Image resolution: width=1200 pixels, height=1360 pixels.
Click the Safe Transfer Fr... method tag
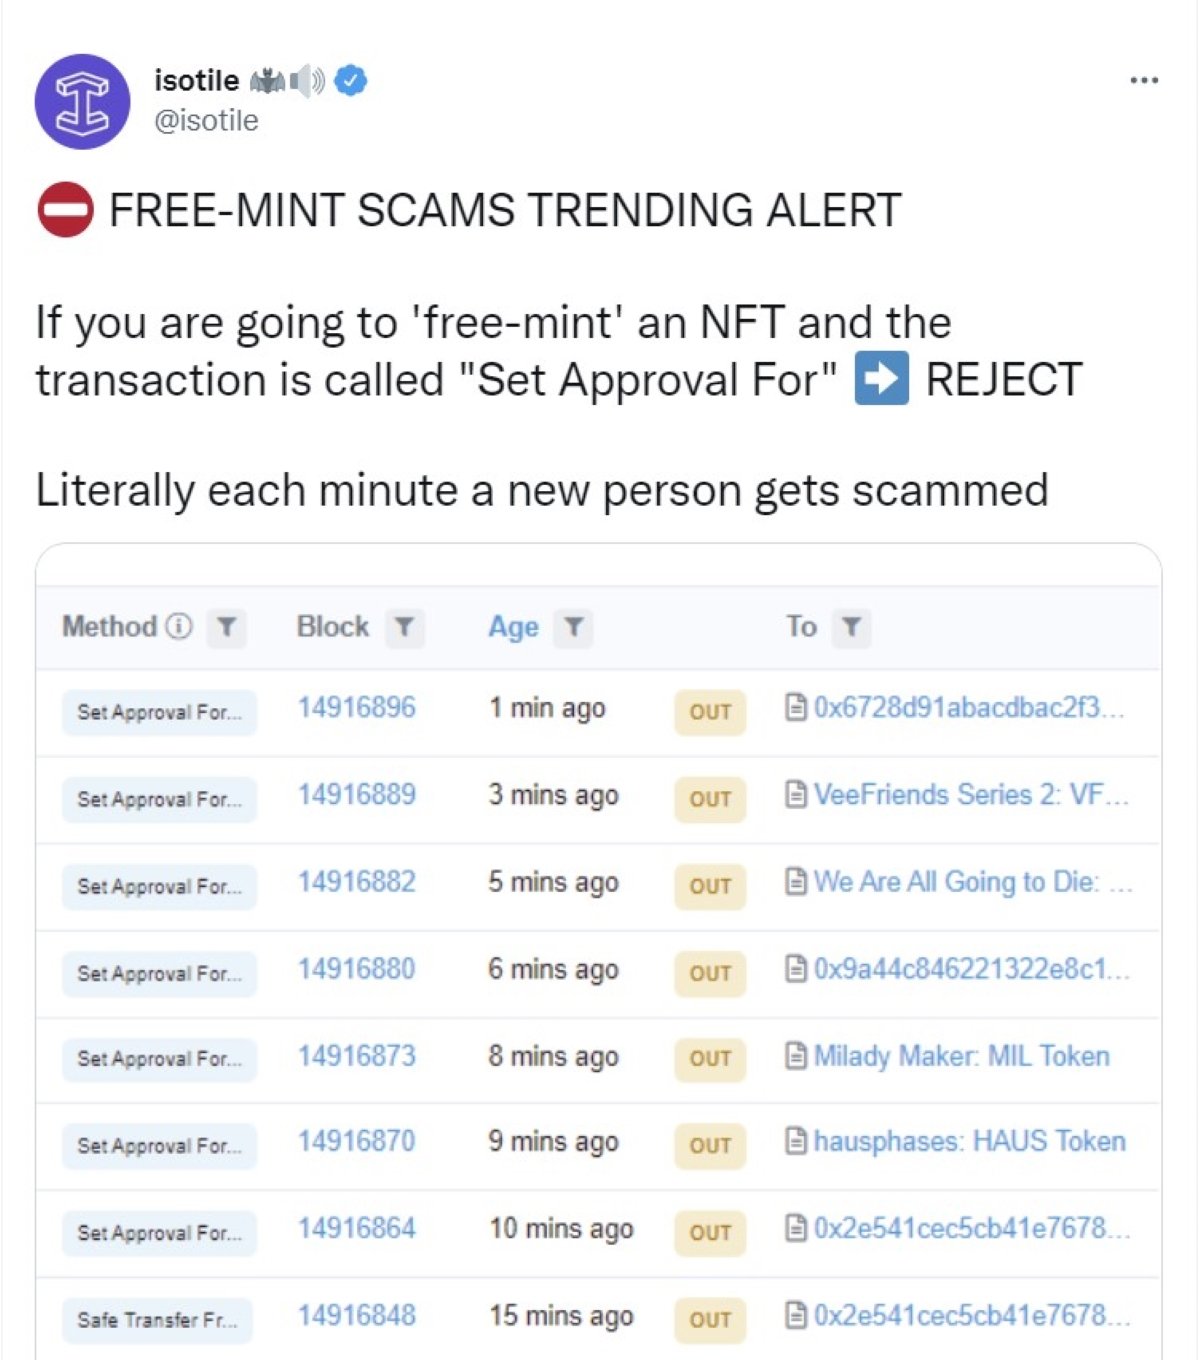[157, 1320]
